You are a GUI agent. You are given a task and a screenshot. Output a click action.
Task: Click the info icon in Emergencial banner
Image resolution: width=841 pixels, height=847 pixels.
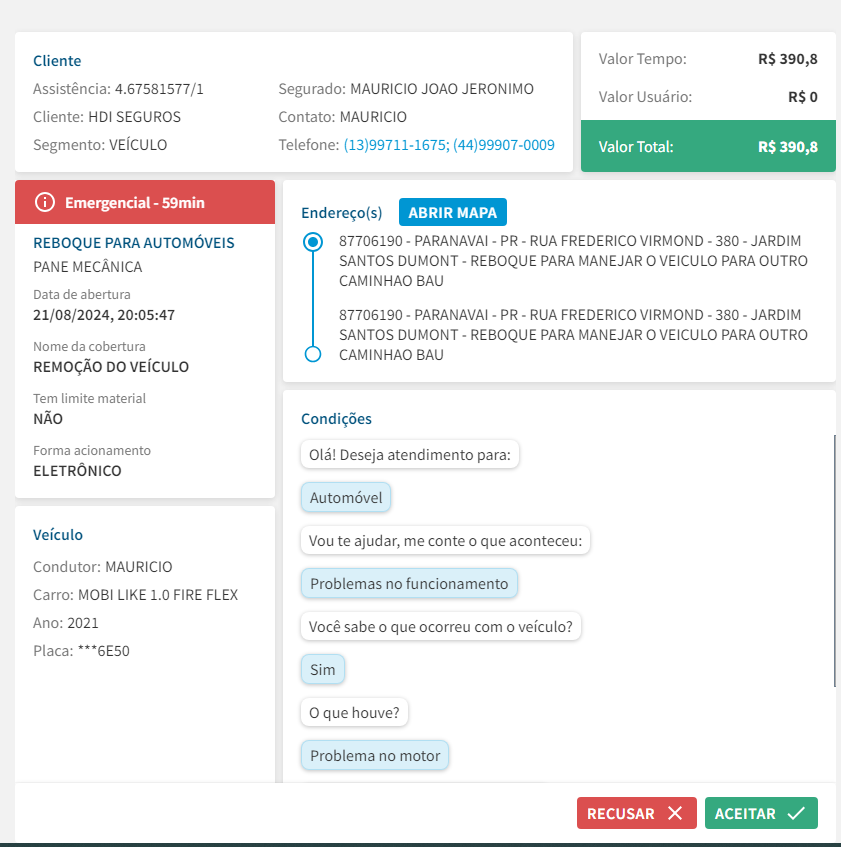tap(44, 202)
